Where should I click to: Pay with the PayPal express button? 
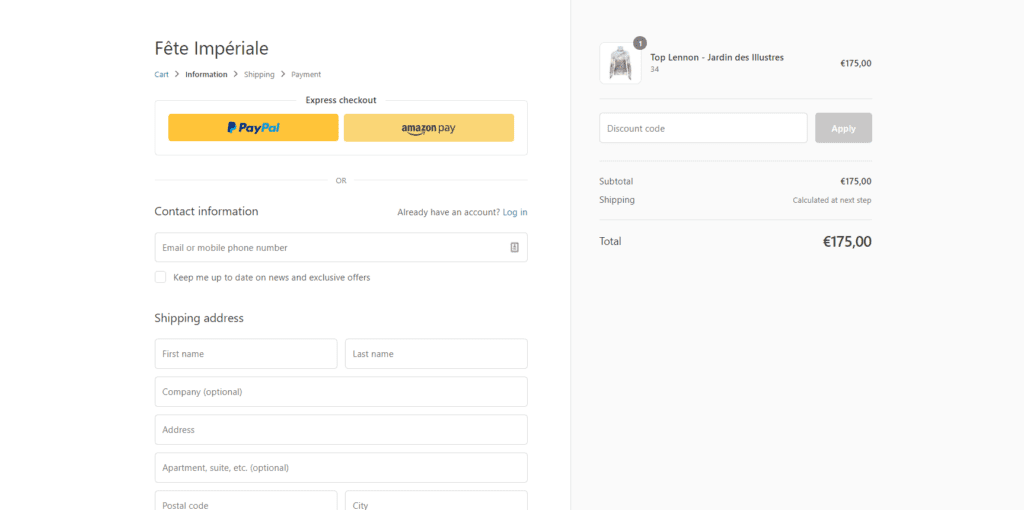click(x=253, y=128)
